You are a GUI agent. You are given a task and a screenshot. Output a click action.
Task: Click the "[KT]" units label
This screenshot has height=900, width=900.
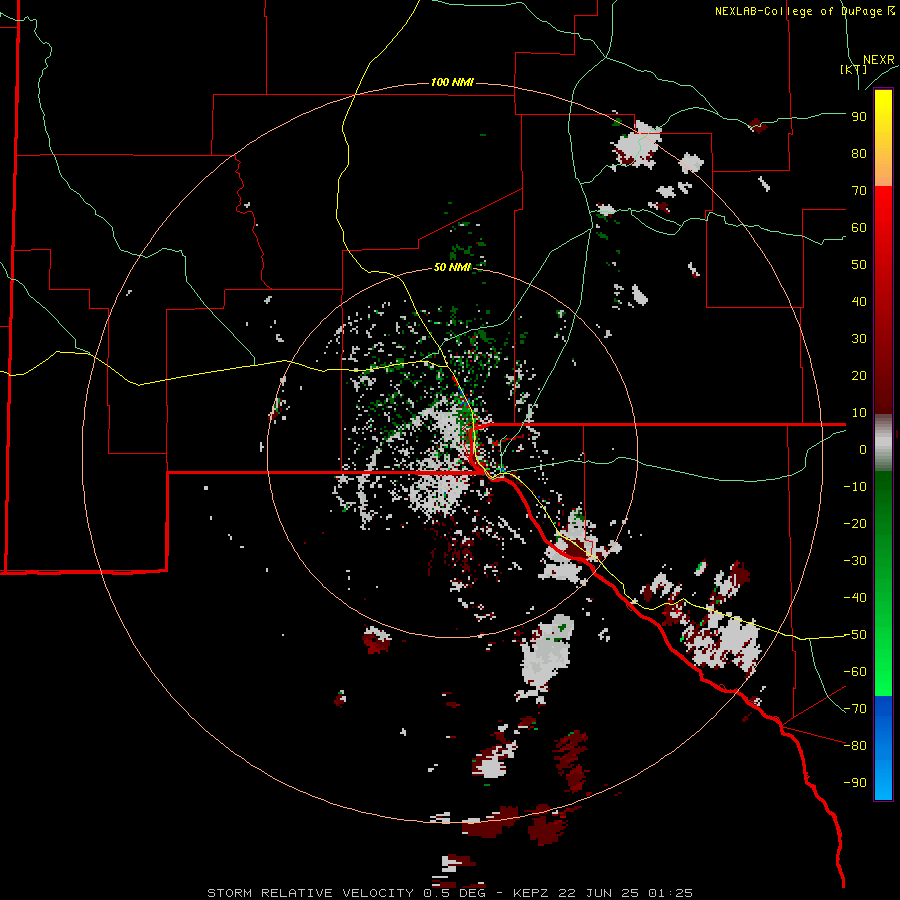pyautogui.click(x=853, y=69)
